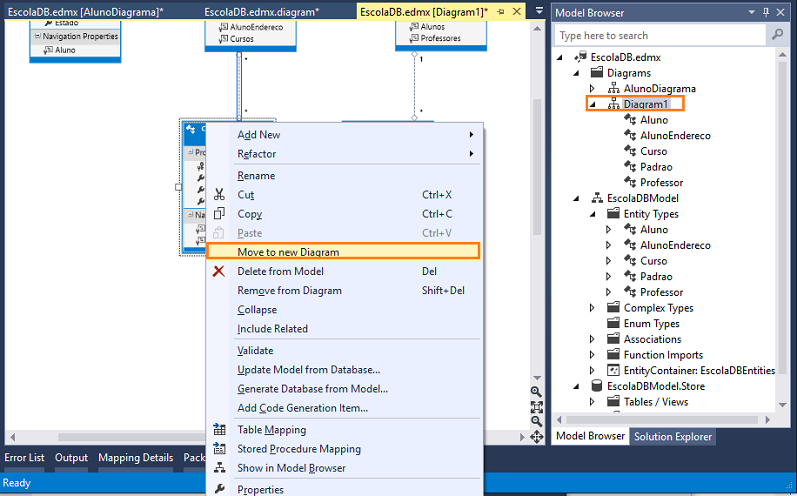Click the zoom to fit diagram icon
Image resolution: width=797 pixels, height=496 pixels.
[536, 407]
